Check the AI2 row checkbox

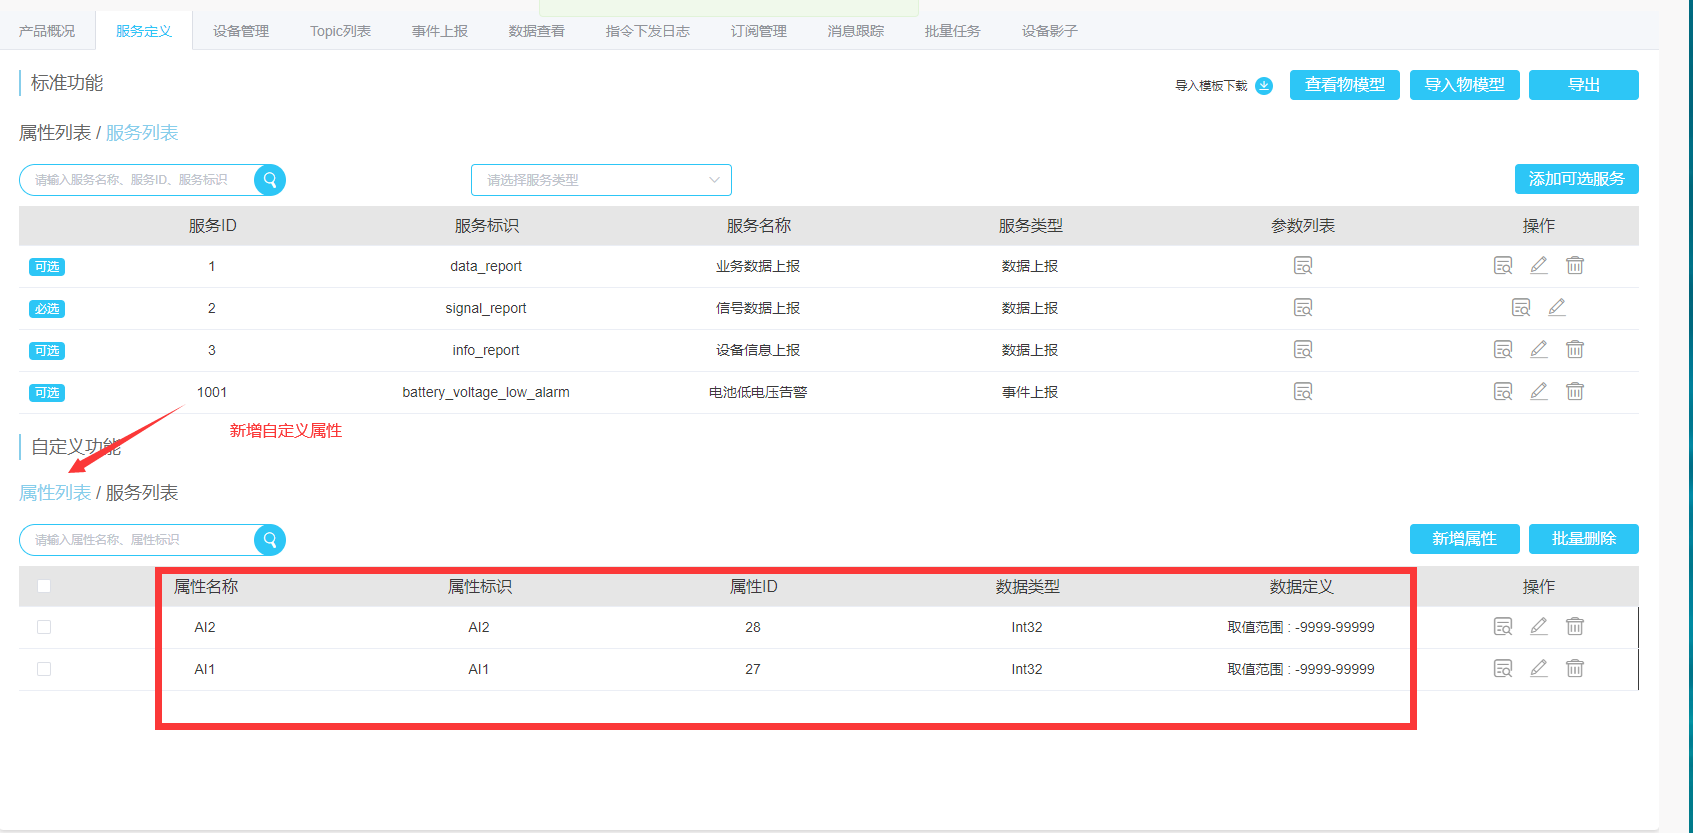[x=44, y=627]
